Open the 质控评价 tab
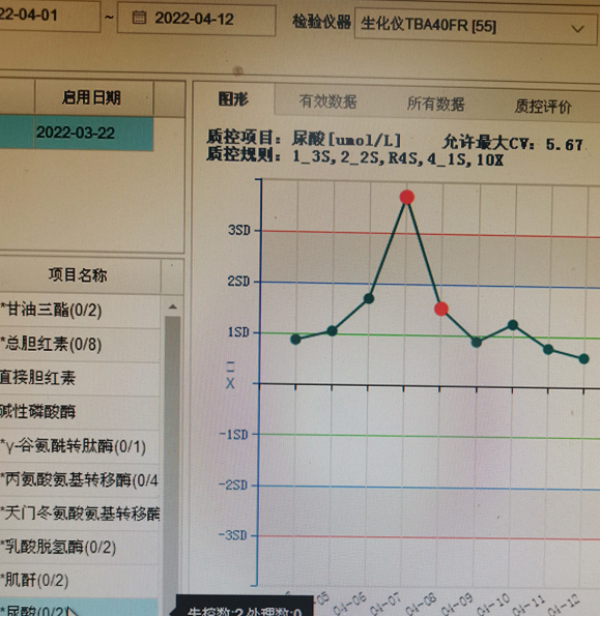 543,105
